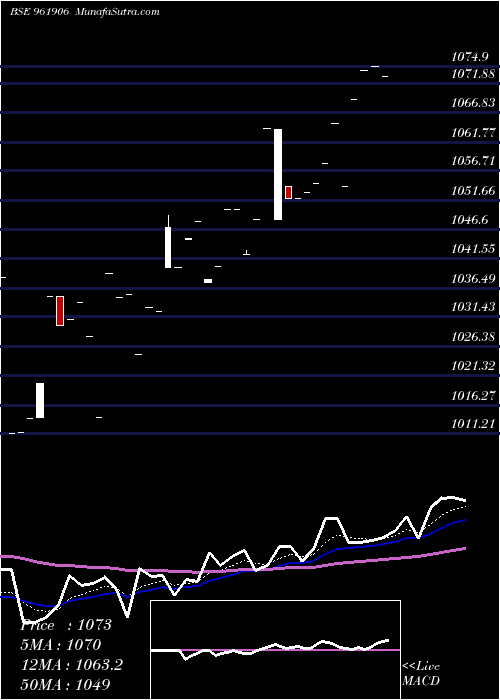Select the 1074.9 price axis label

(469, 57)
